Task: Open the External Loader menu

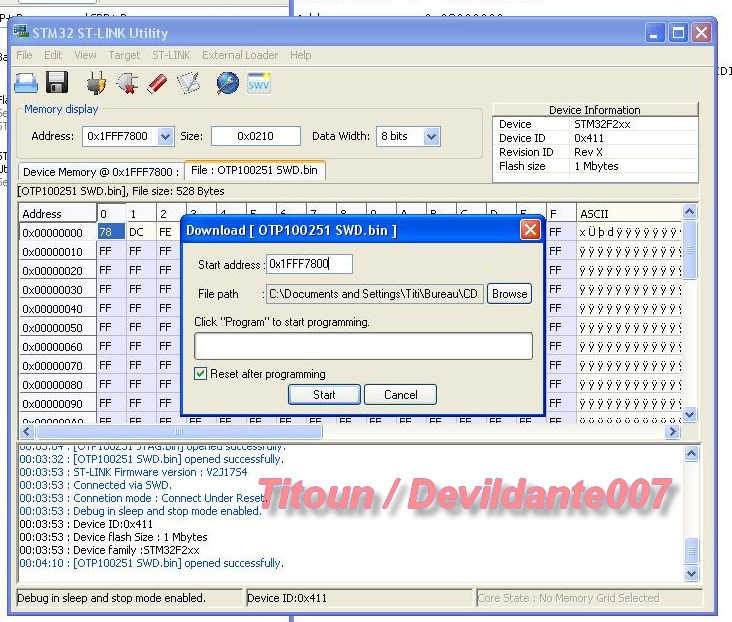Action: pos(240,55)
